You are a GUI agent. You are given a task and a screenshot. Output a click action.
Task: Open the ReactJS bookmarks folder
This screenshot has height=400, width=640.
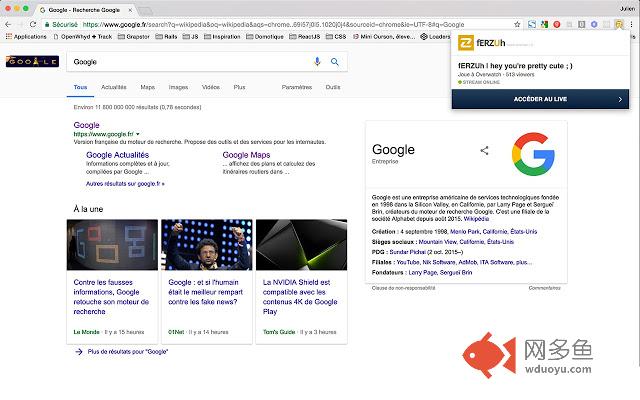(305, 36)
